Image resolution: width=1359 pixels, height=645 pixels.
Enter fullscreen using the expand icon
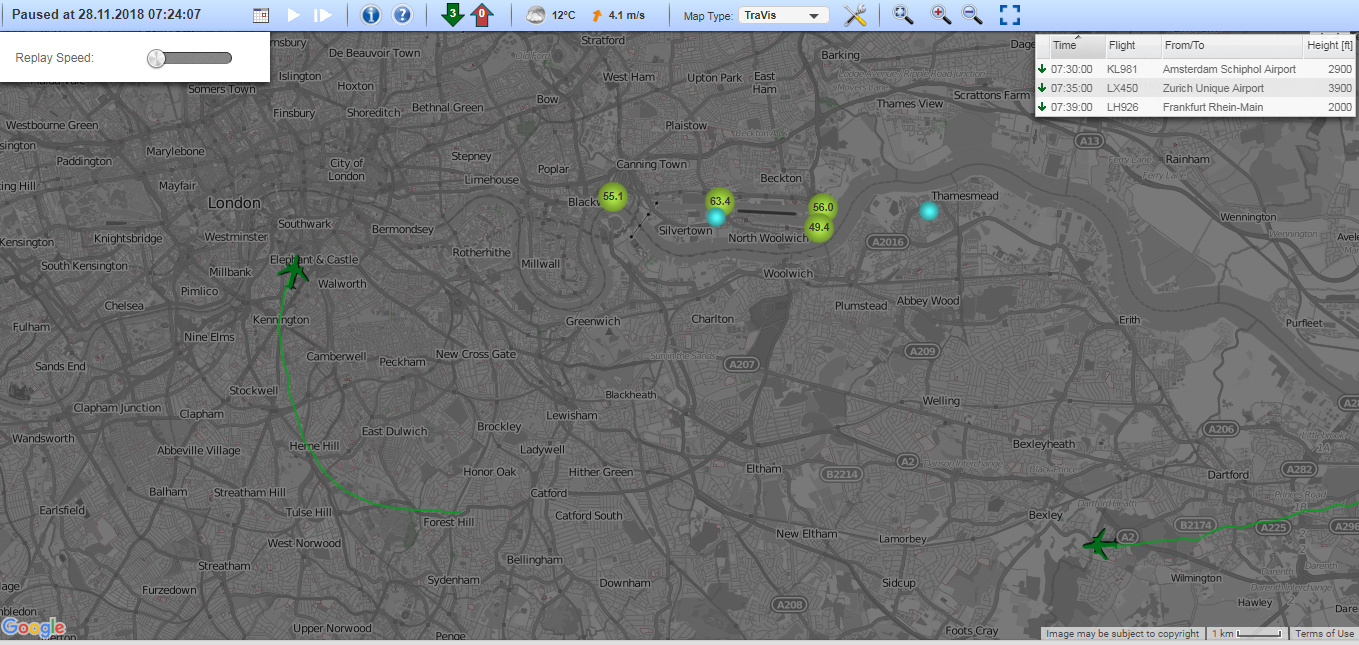(1010, 15)
